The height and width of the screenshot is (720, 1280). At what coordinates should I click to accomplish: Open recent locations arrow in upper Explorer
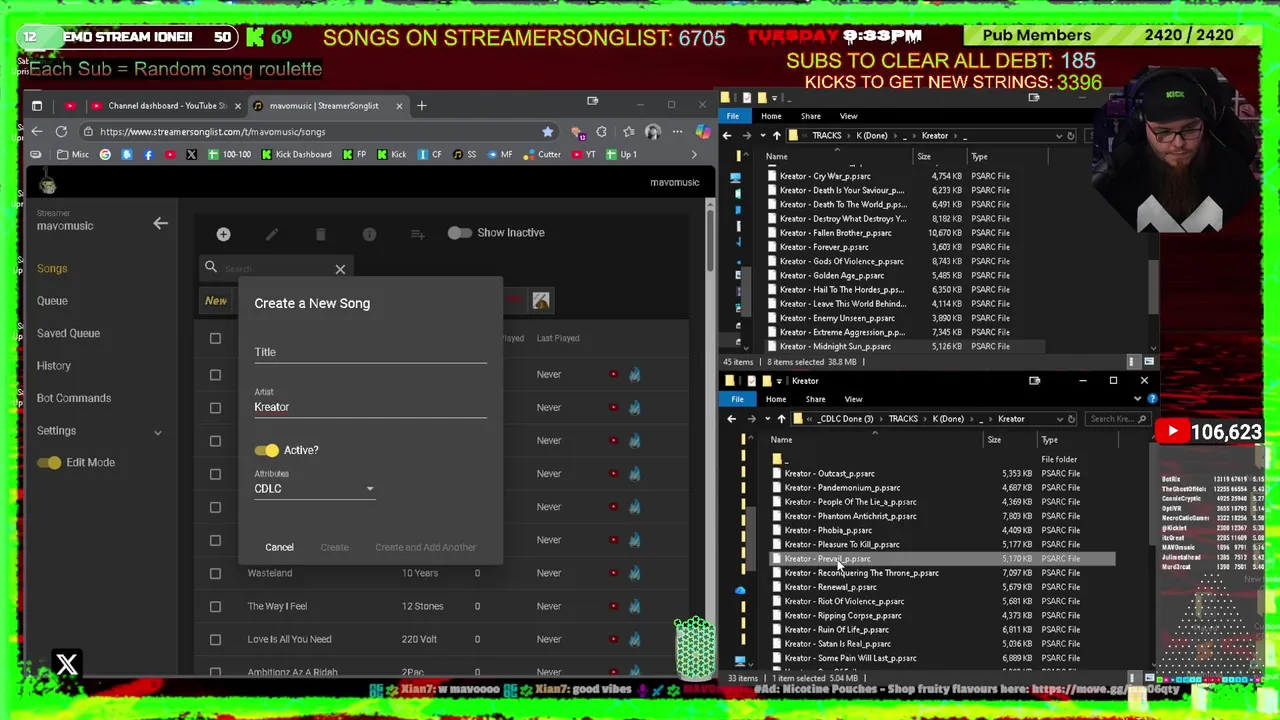(763, 136)
